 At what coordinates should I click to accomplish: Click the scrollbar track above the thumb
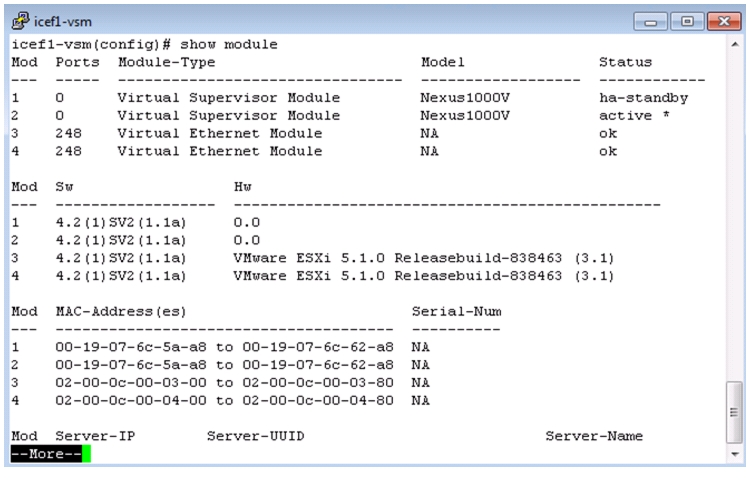[735, 215]
